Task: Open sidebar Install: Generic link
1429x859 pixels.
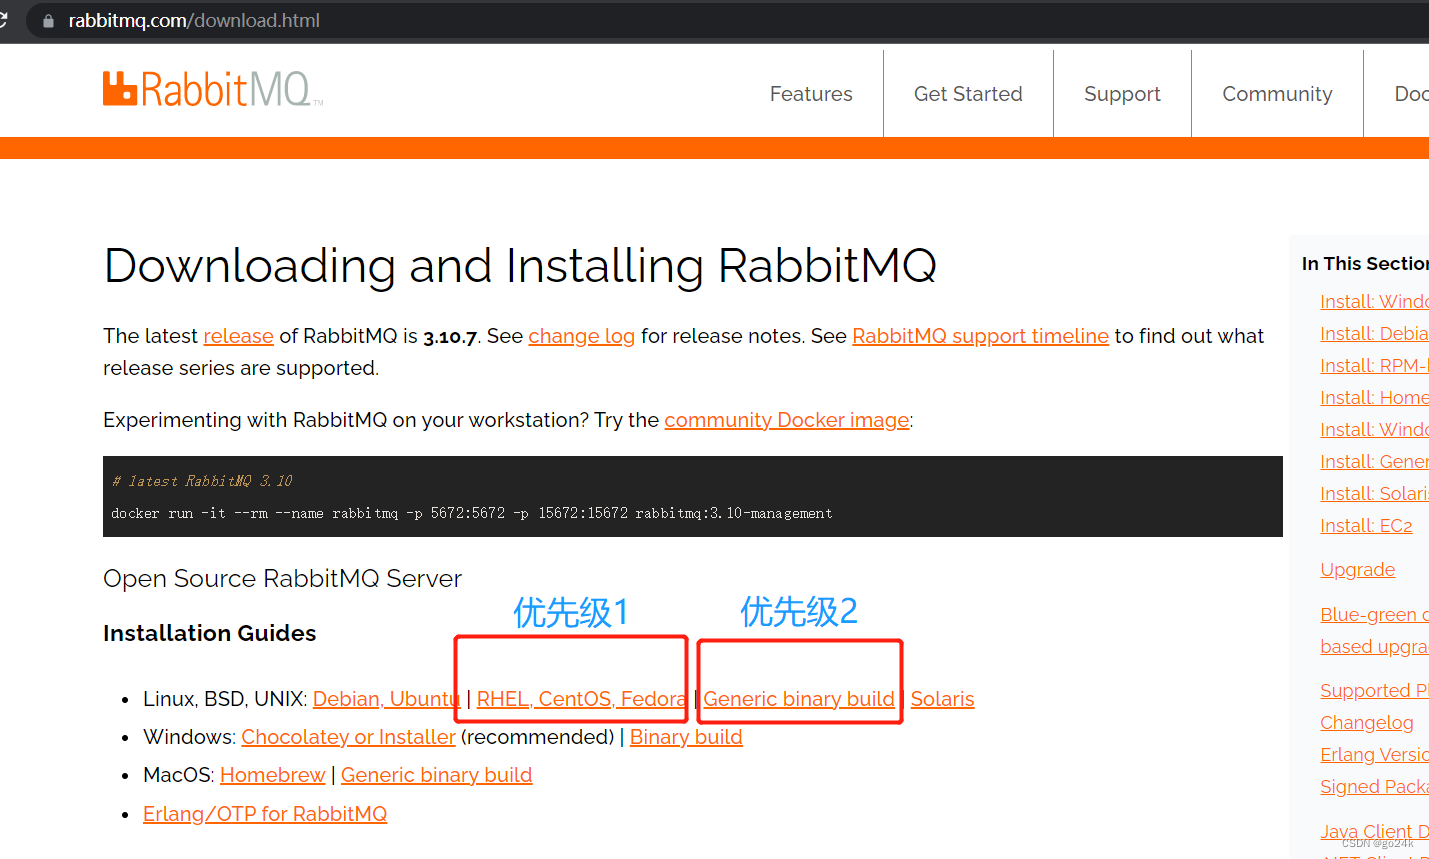Action: click(1374, 462)
